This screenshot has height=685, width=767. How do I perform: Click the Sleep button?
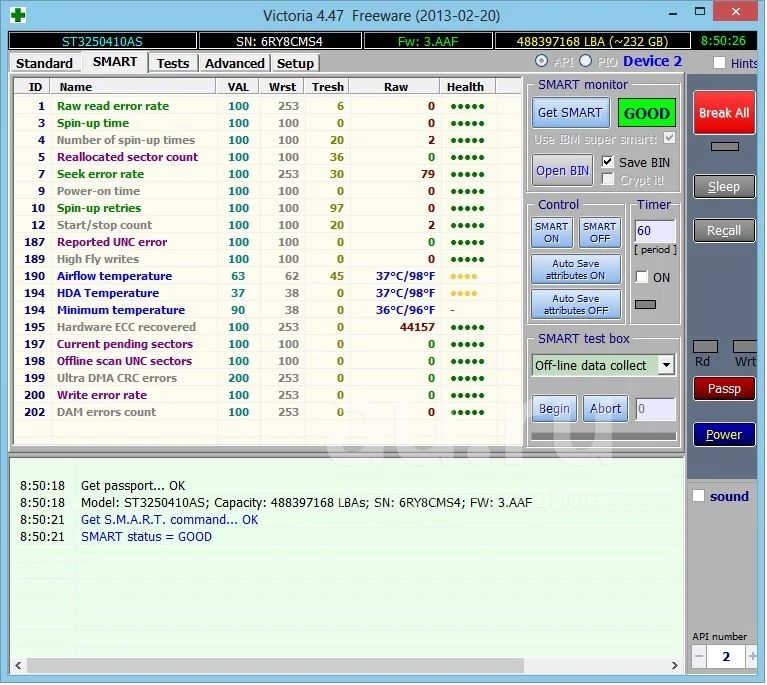coord(723,186)
